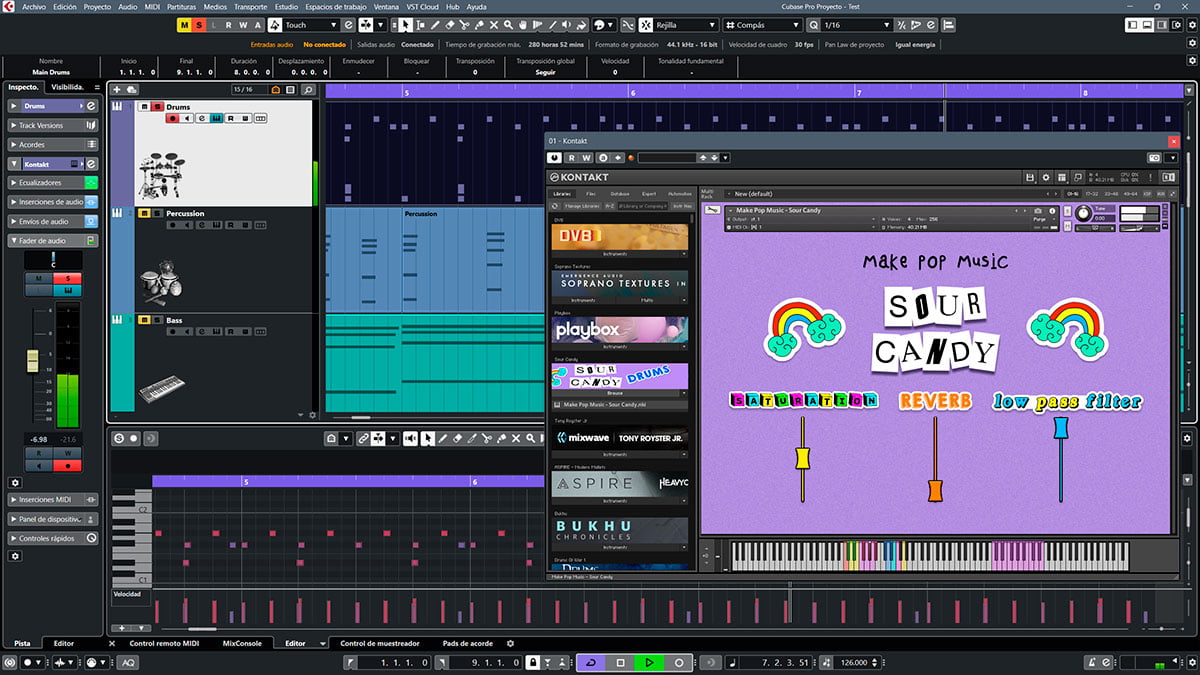This screenshot has width=1200, height=675.
Task: Open the Archivo menu
Action: (x=34, y=6)
